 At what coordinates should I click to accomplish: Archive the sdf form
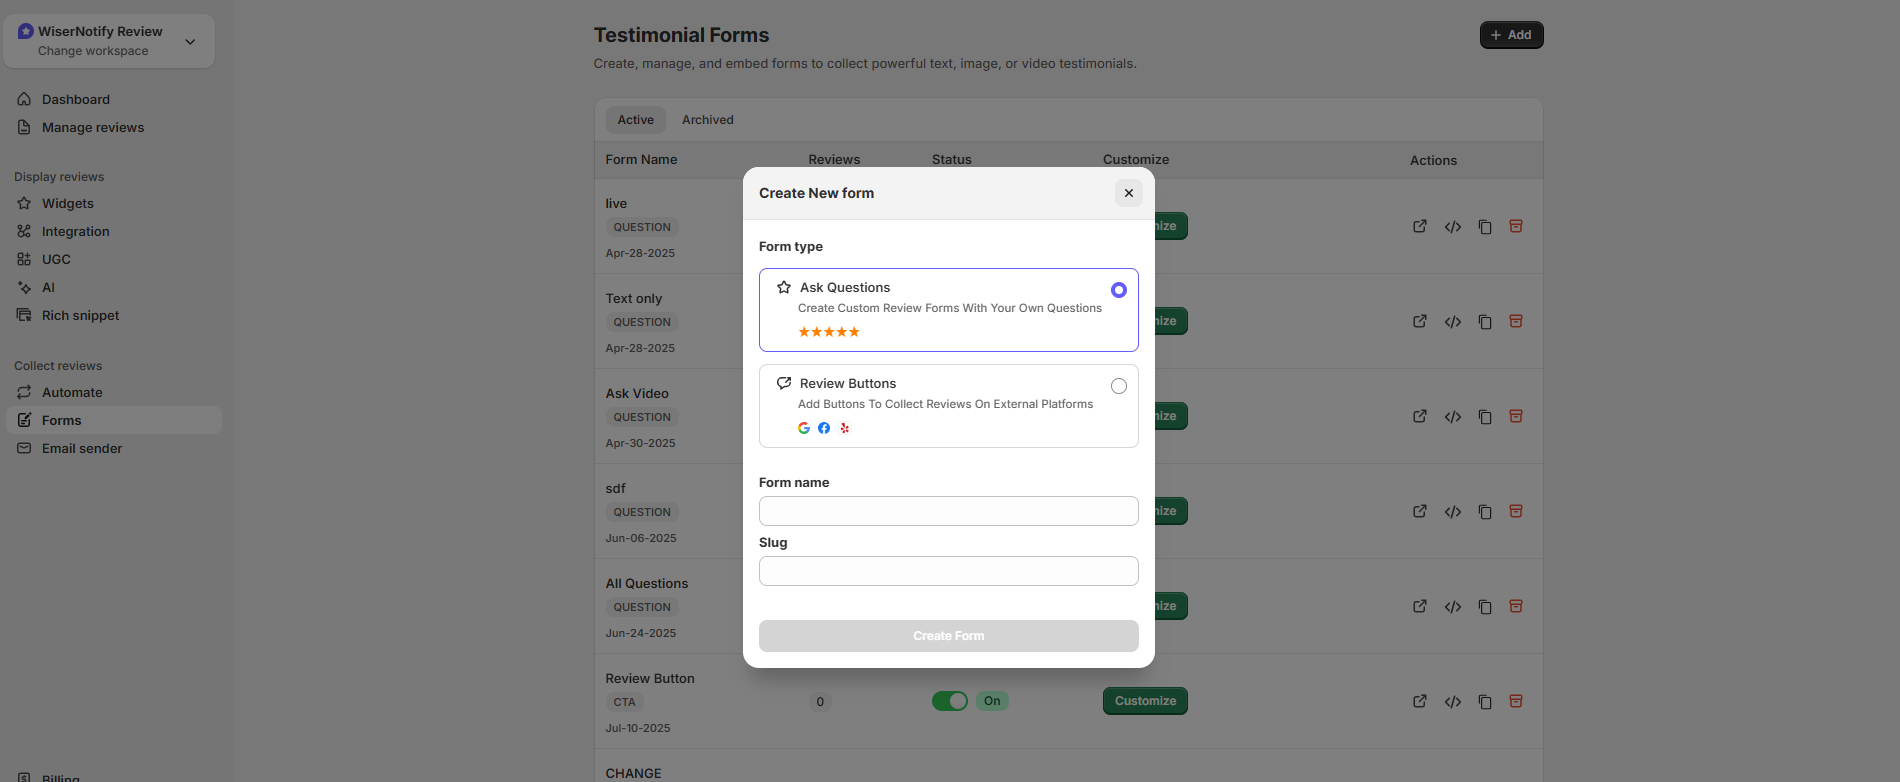point(1516,511)
